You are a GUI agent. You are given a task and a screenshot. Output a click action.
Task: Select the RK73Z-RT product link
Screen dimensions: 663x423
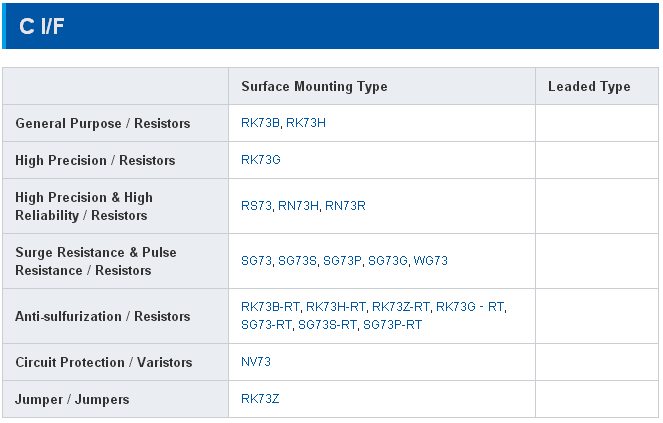400,307
